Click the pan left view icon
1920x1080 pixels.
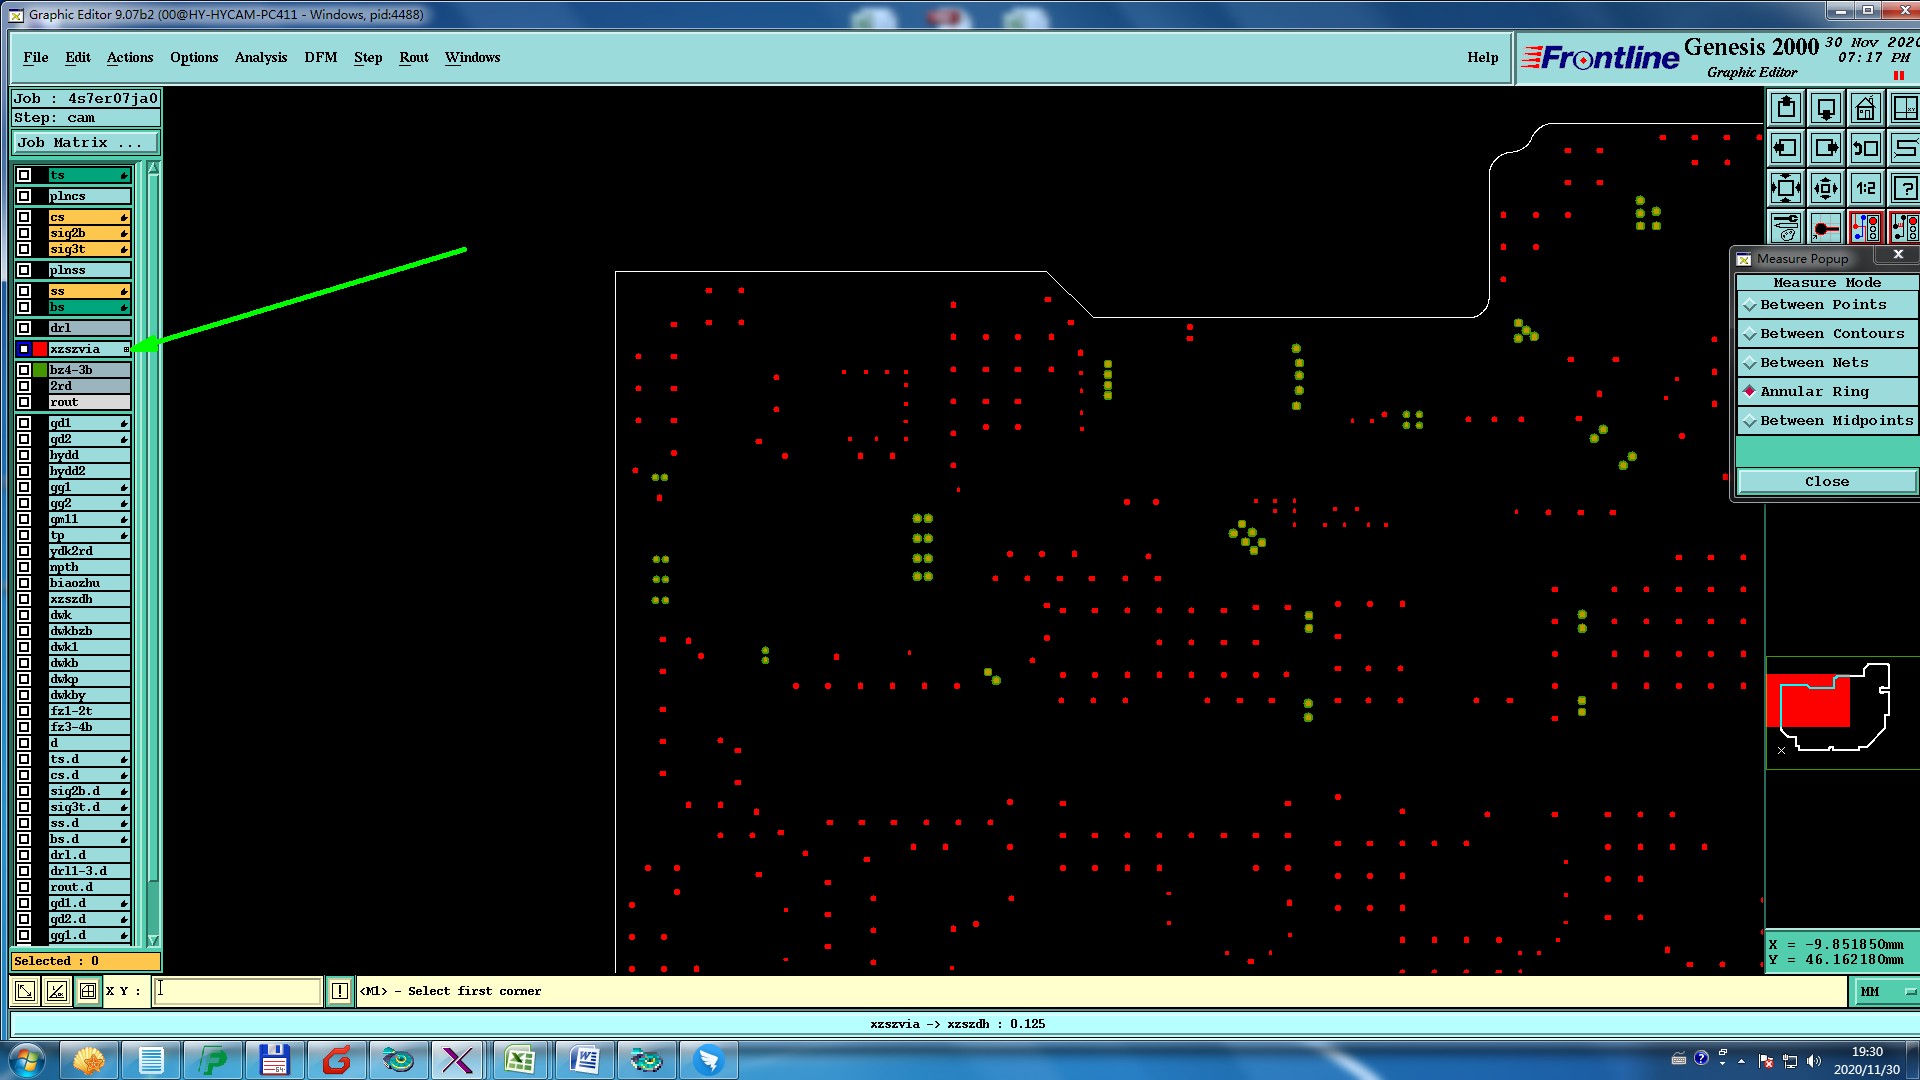pos(1786,148)
